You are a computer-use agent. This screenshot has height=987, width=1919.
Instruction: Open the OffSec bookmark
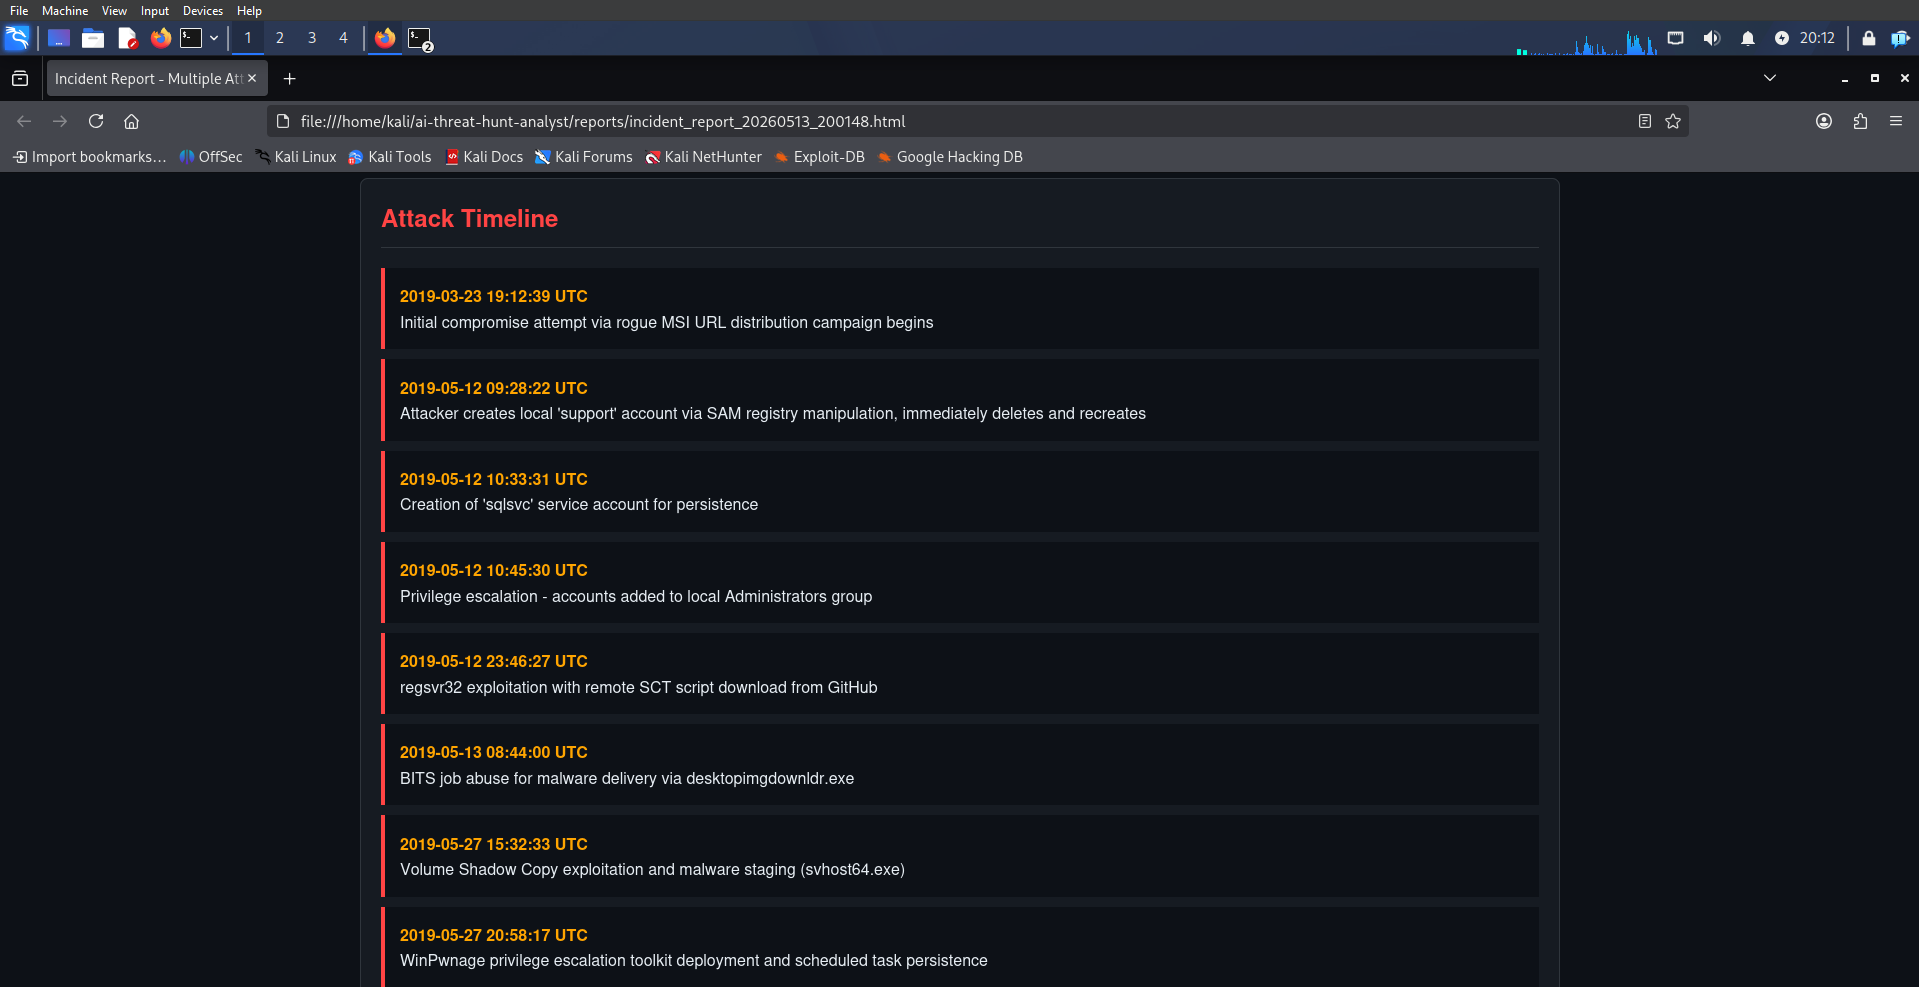tap(211, 157)
